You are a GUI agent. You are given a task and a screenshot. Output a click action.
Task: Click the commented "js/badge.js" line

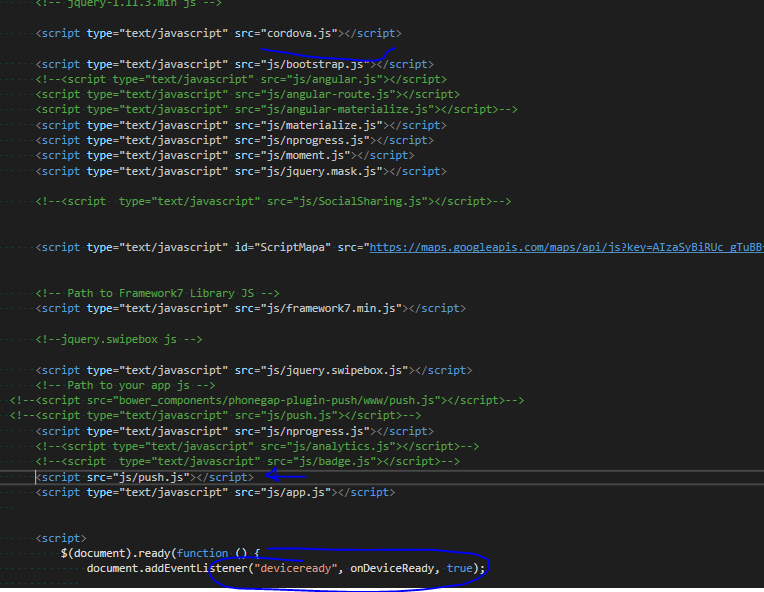click(x=248, y=461)
